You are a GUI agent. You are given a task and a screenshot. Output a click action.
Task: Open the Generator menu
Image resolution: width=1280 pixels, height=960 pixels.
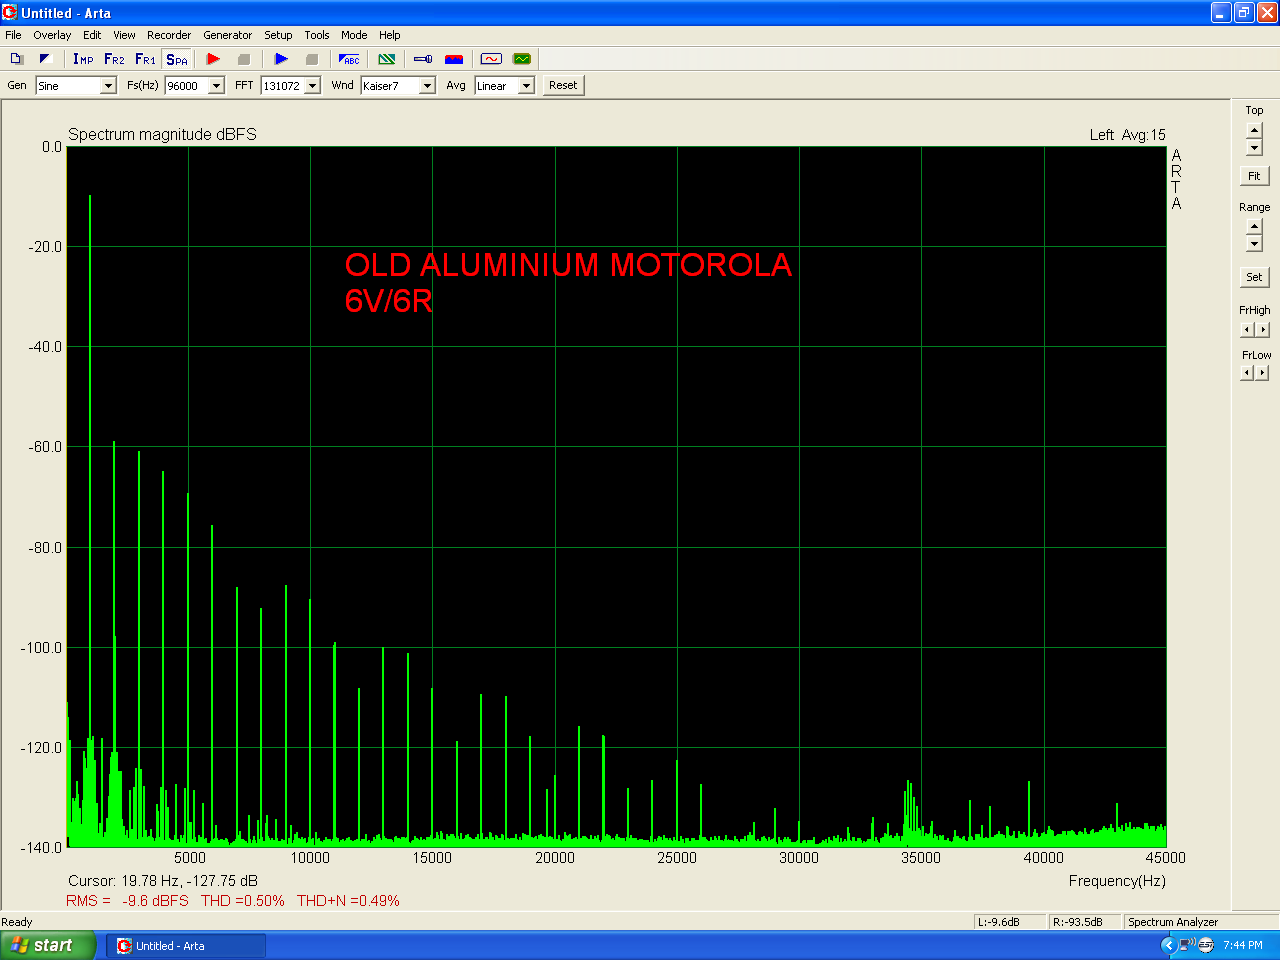coord(228,35)
